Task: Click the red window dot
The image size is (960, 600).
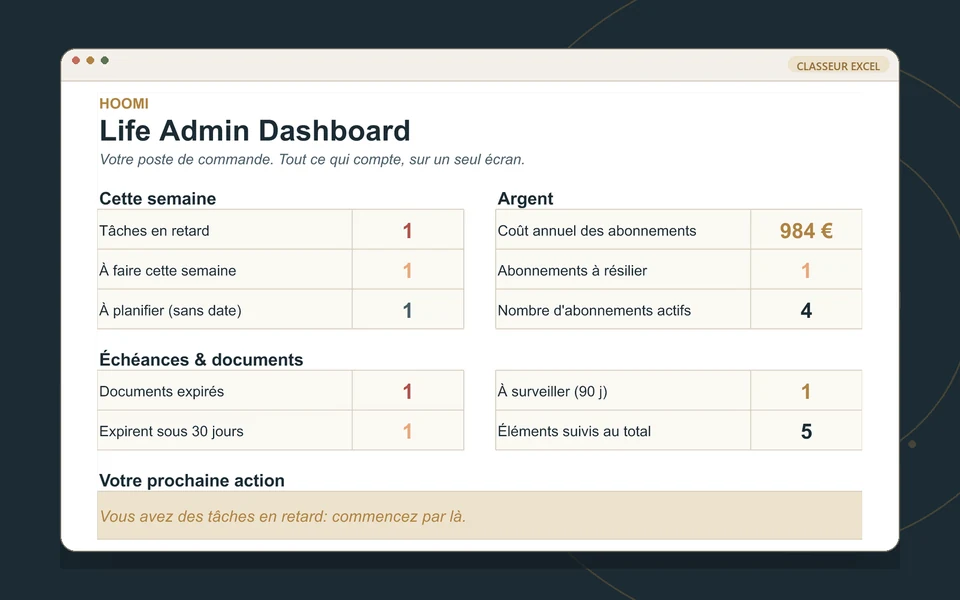Action: tap(76, 60)
